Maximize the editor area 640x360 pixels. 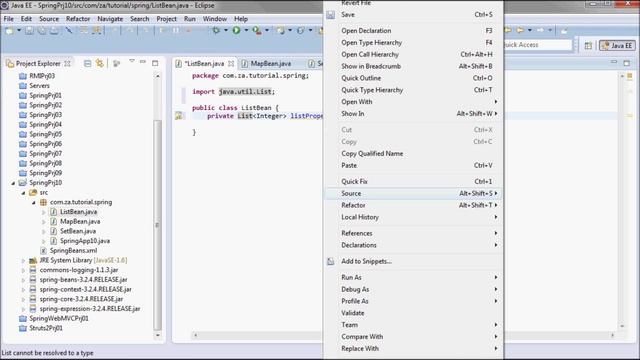point(627,63)
